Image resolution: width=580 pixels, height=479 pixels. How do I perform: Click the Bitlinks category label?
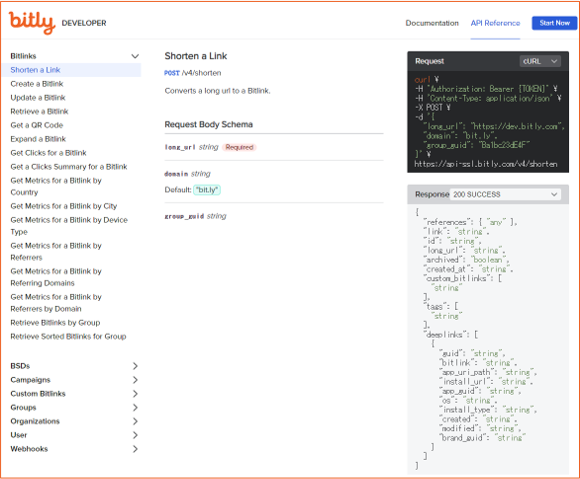click(23, 56)
